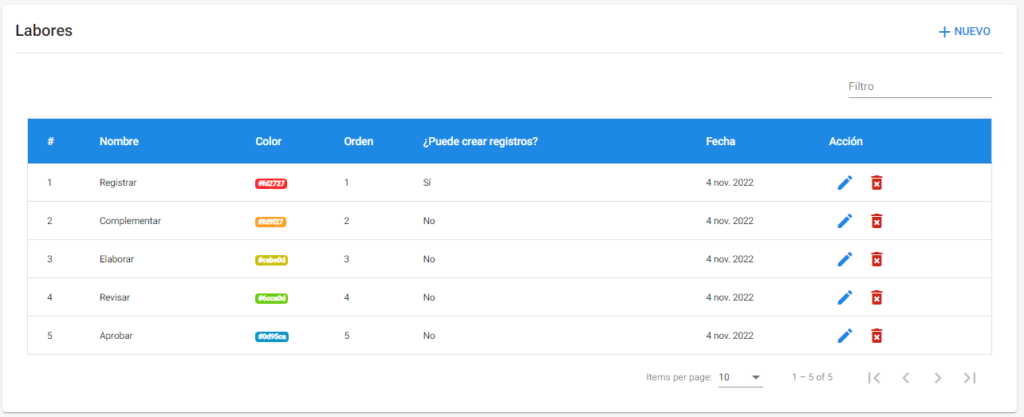Sort by the Fecha column header

click(x=720, y=142)
